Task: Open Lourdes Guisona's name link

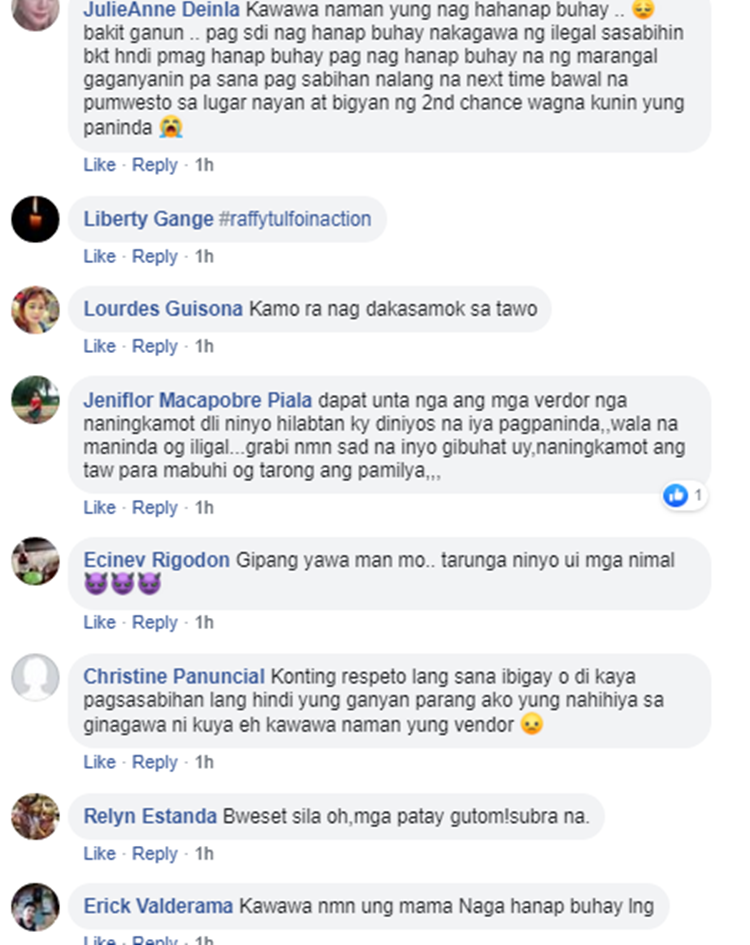Action: point(163,309)
